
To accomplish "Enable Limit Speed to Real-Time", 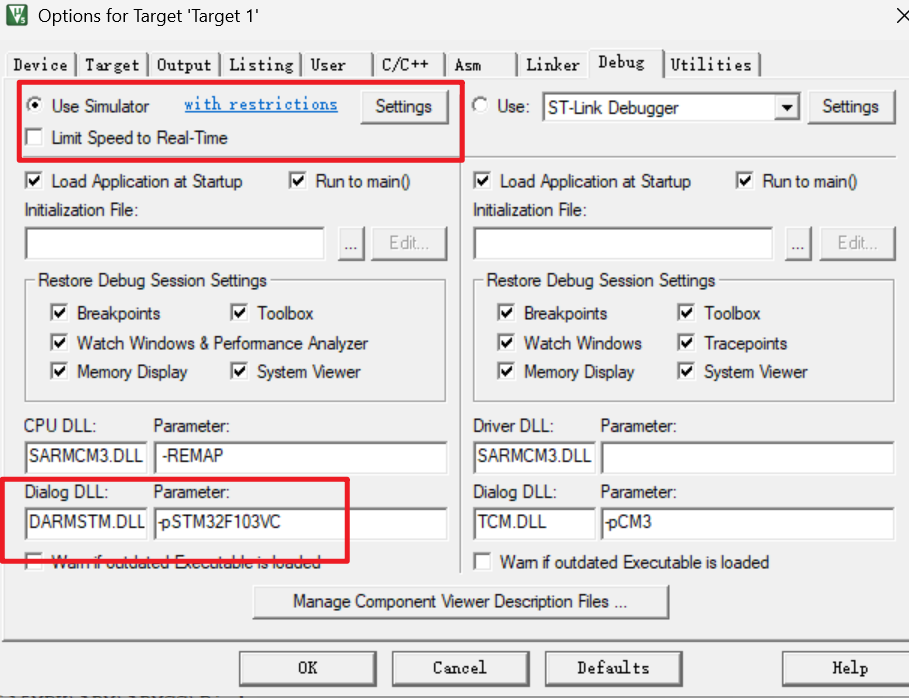I will click(34, 137).
